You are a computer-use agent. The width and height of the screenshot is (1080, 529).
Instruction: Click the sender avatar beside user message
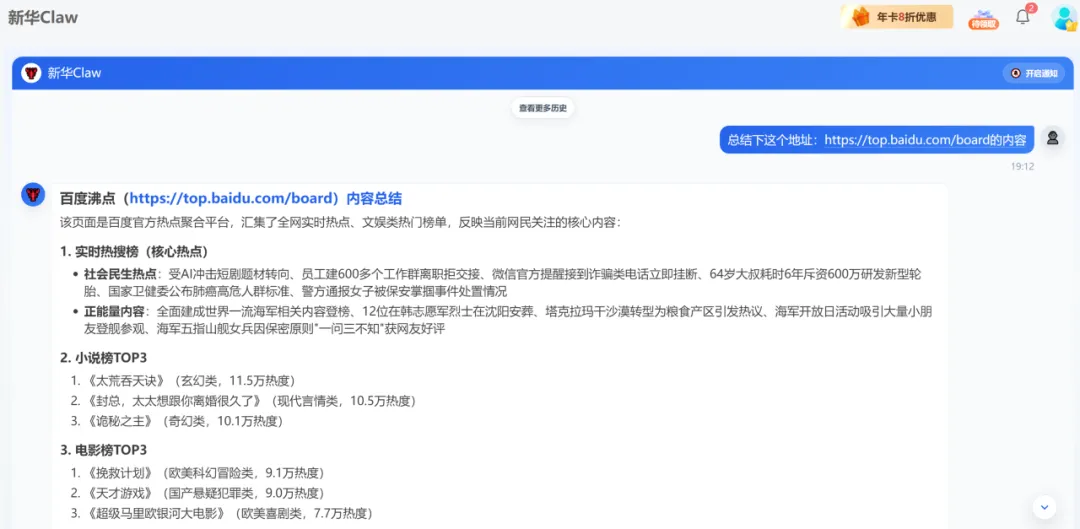(1052, 138)
